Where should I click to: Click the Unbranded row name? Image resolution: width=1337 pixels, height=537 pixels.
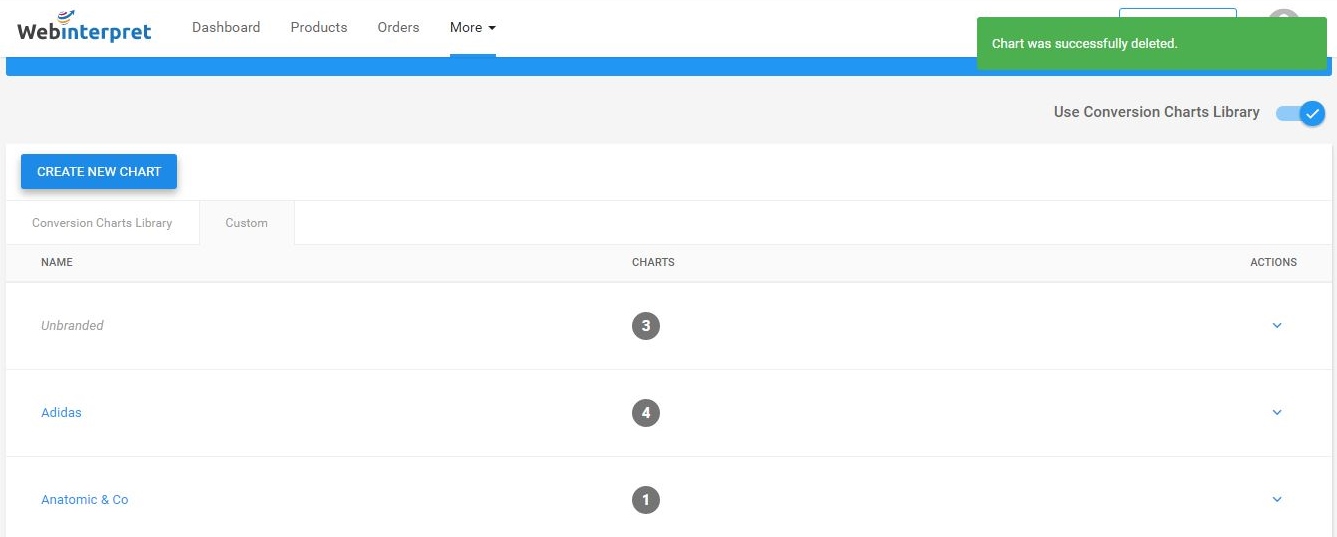click(72, 326)
